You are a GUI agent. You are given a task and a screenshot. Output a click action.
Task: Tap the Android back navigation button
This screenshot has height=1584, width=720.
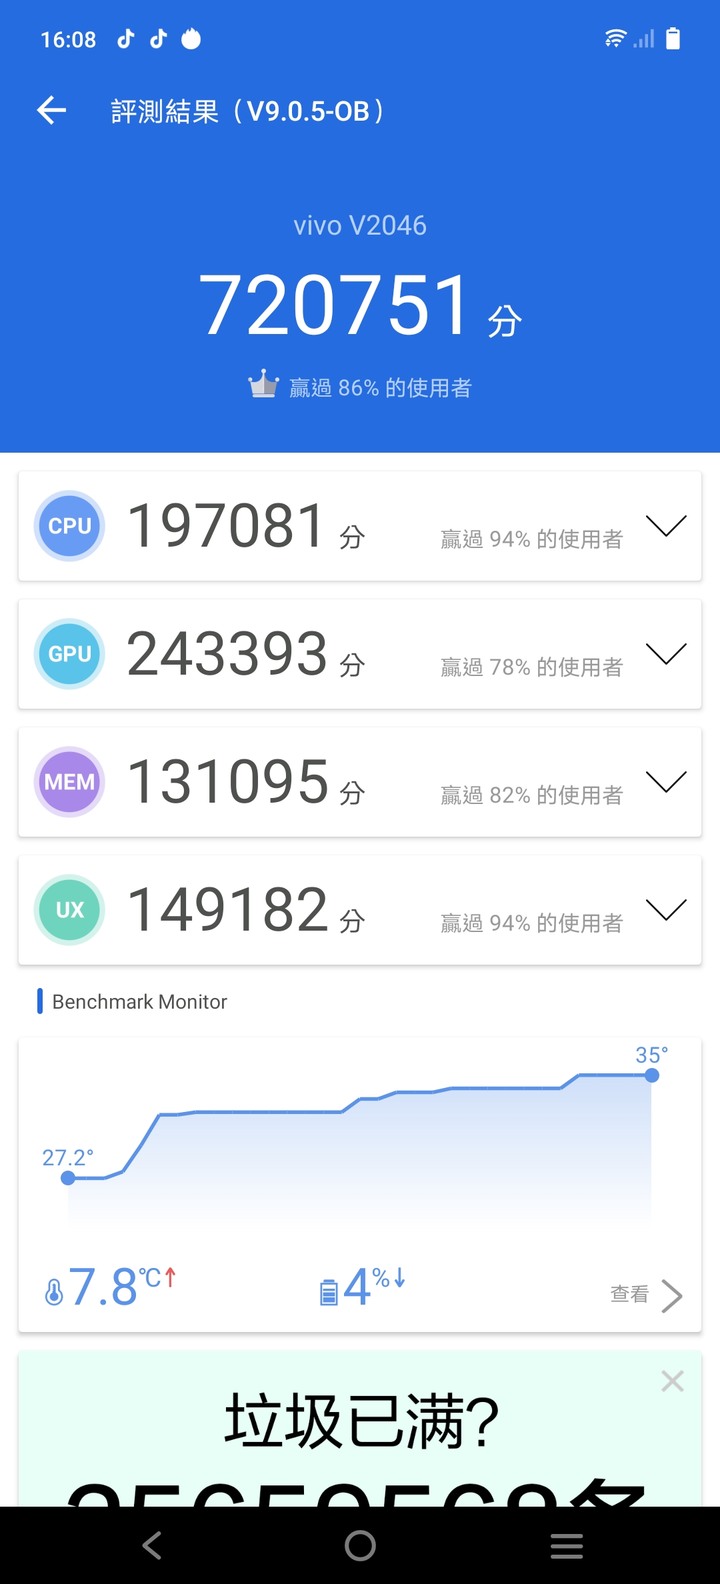click(x=152, y=1546)
